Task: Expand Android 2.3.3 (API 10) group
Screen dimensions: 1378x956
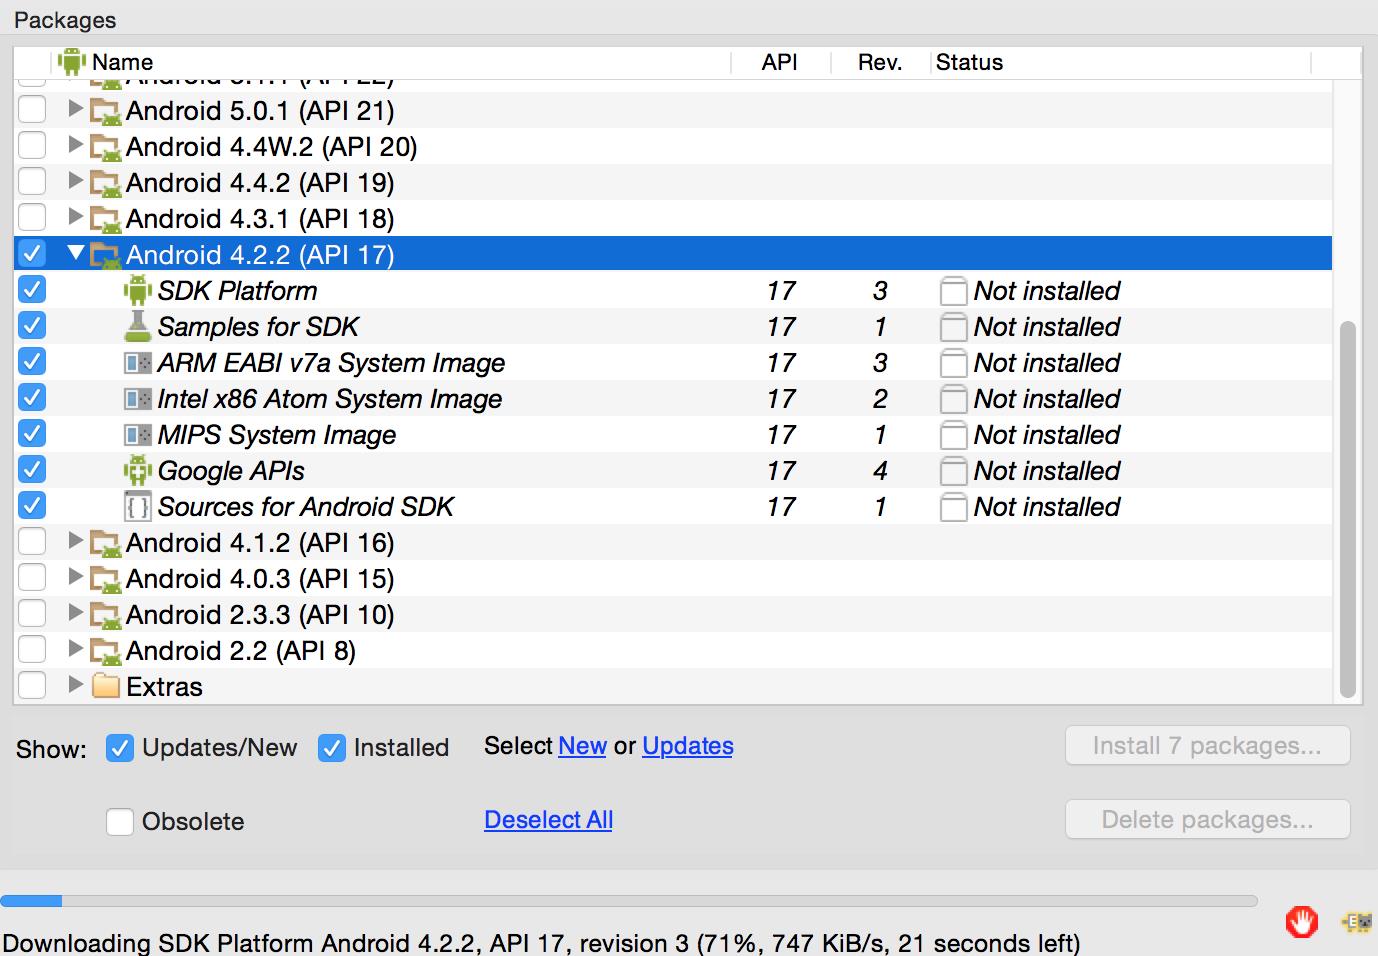Action: (75, 612)
